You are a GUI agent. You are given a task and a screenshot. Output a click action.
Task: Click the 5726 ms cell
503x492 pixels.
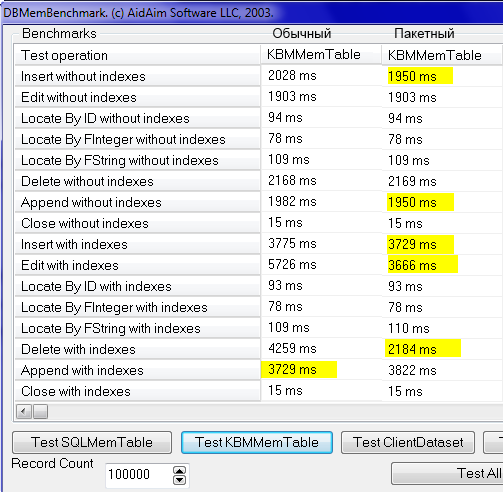coord(321,265)
